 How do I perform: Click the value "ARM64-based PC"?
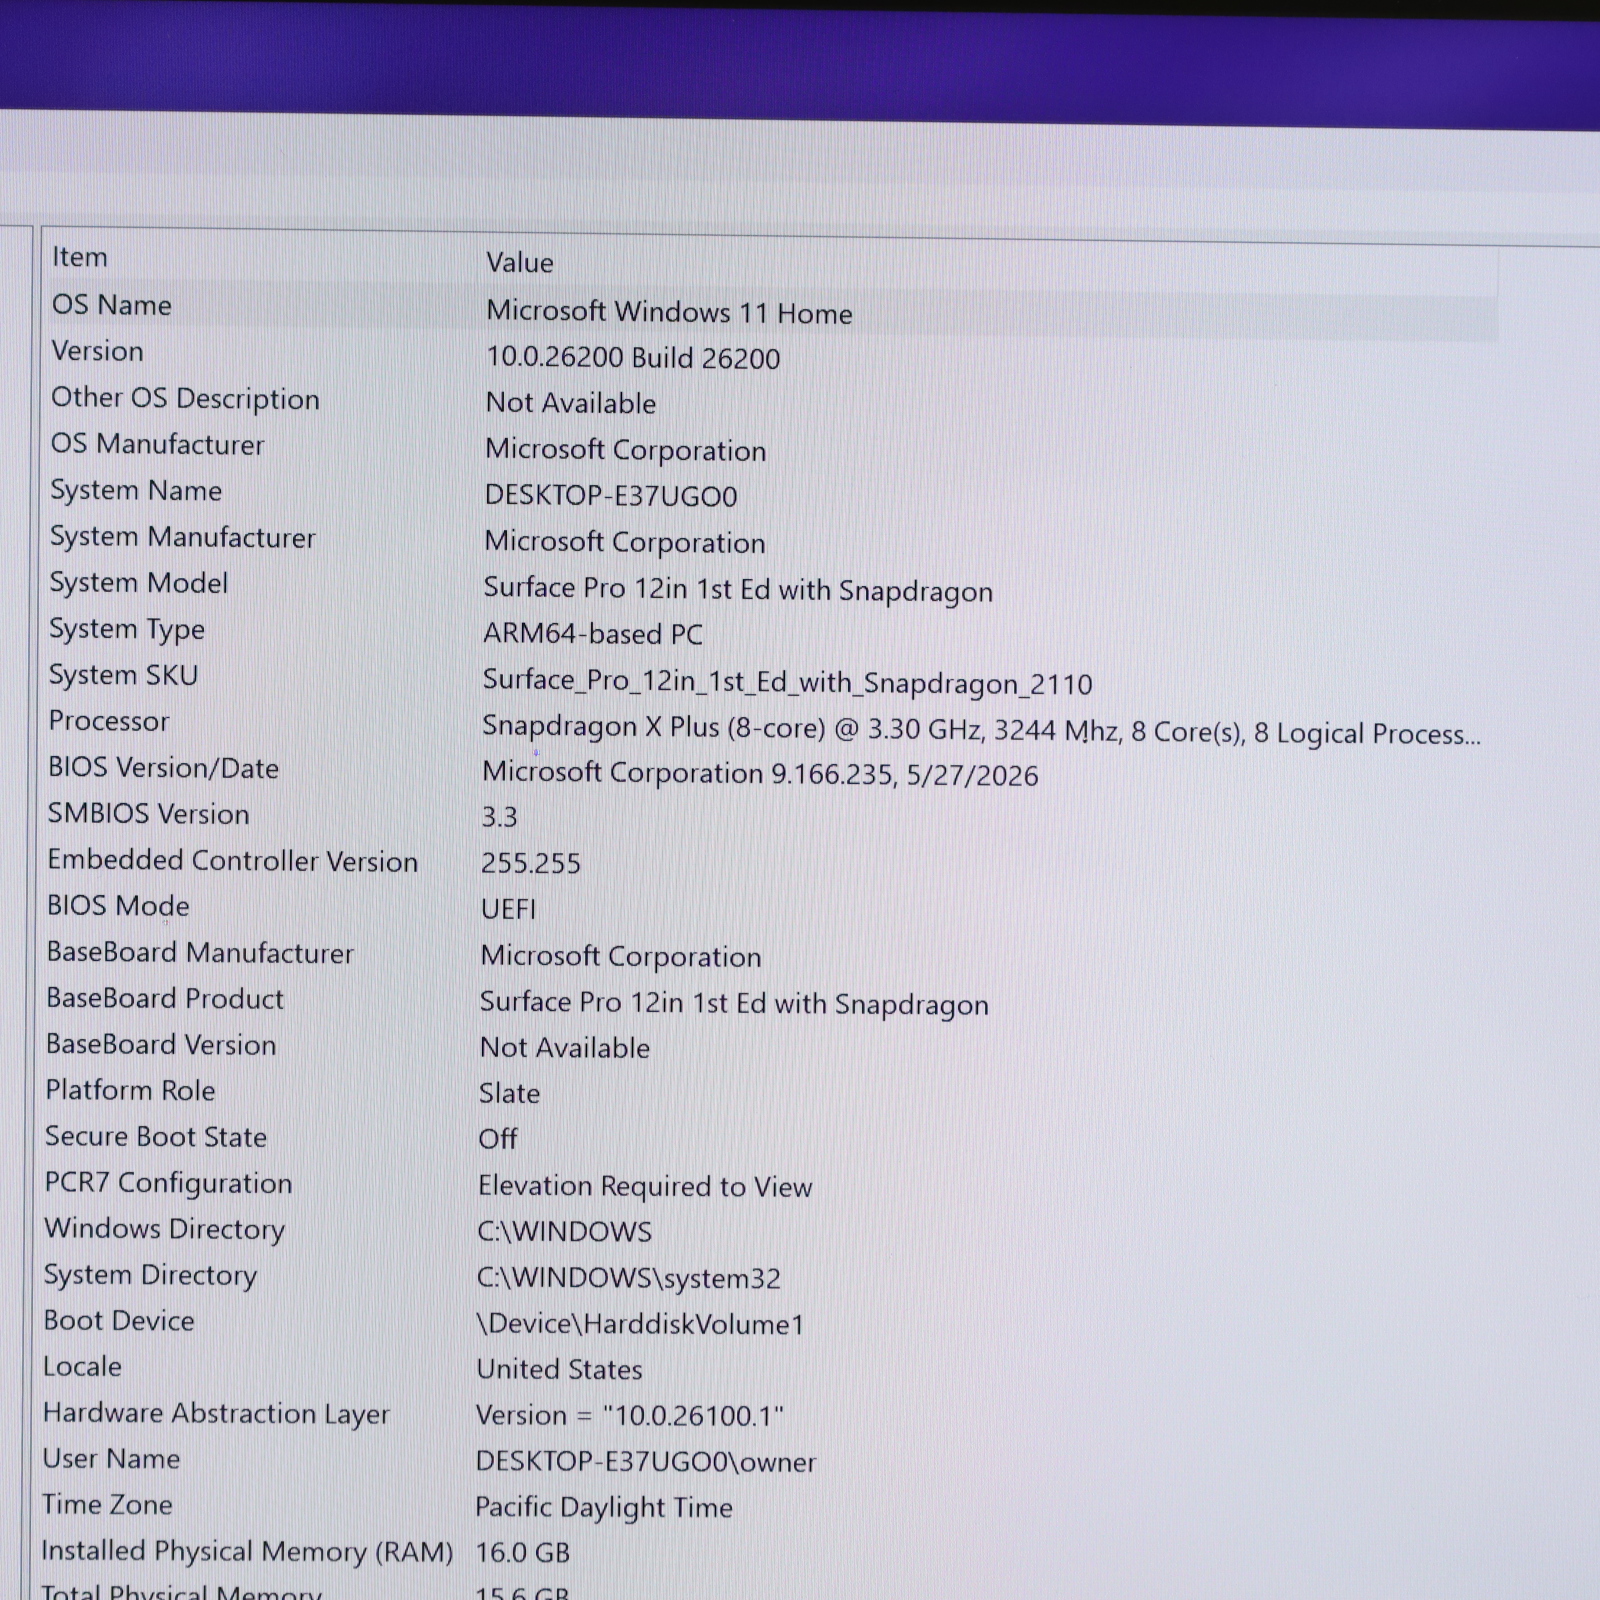point(593,634)
